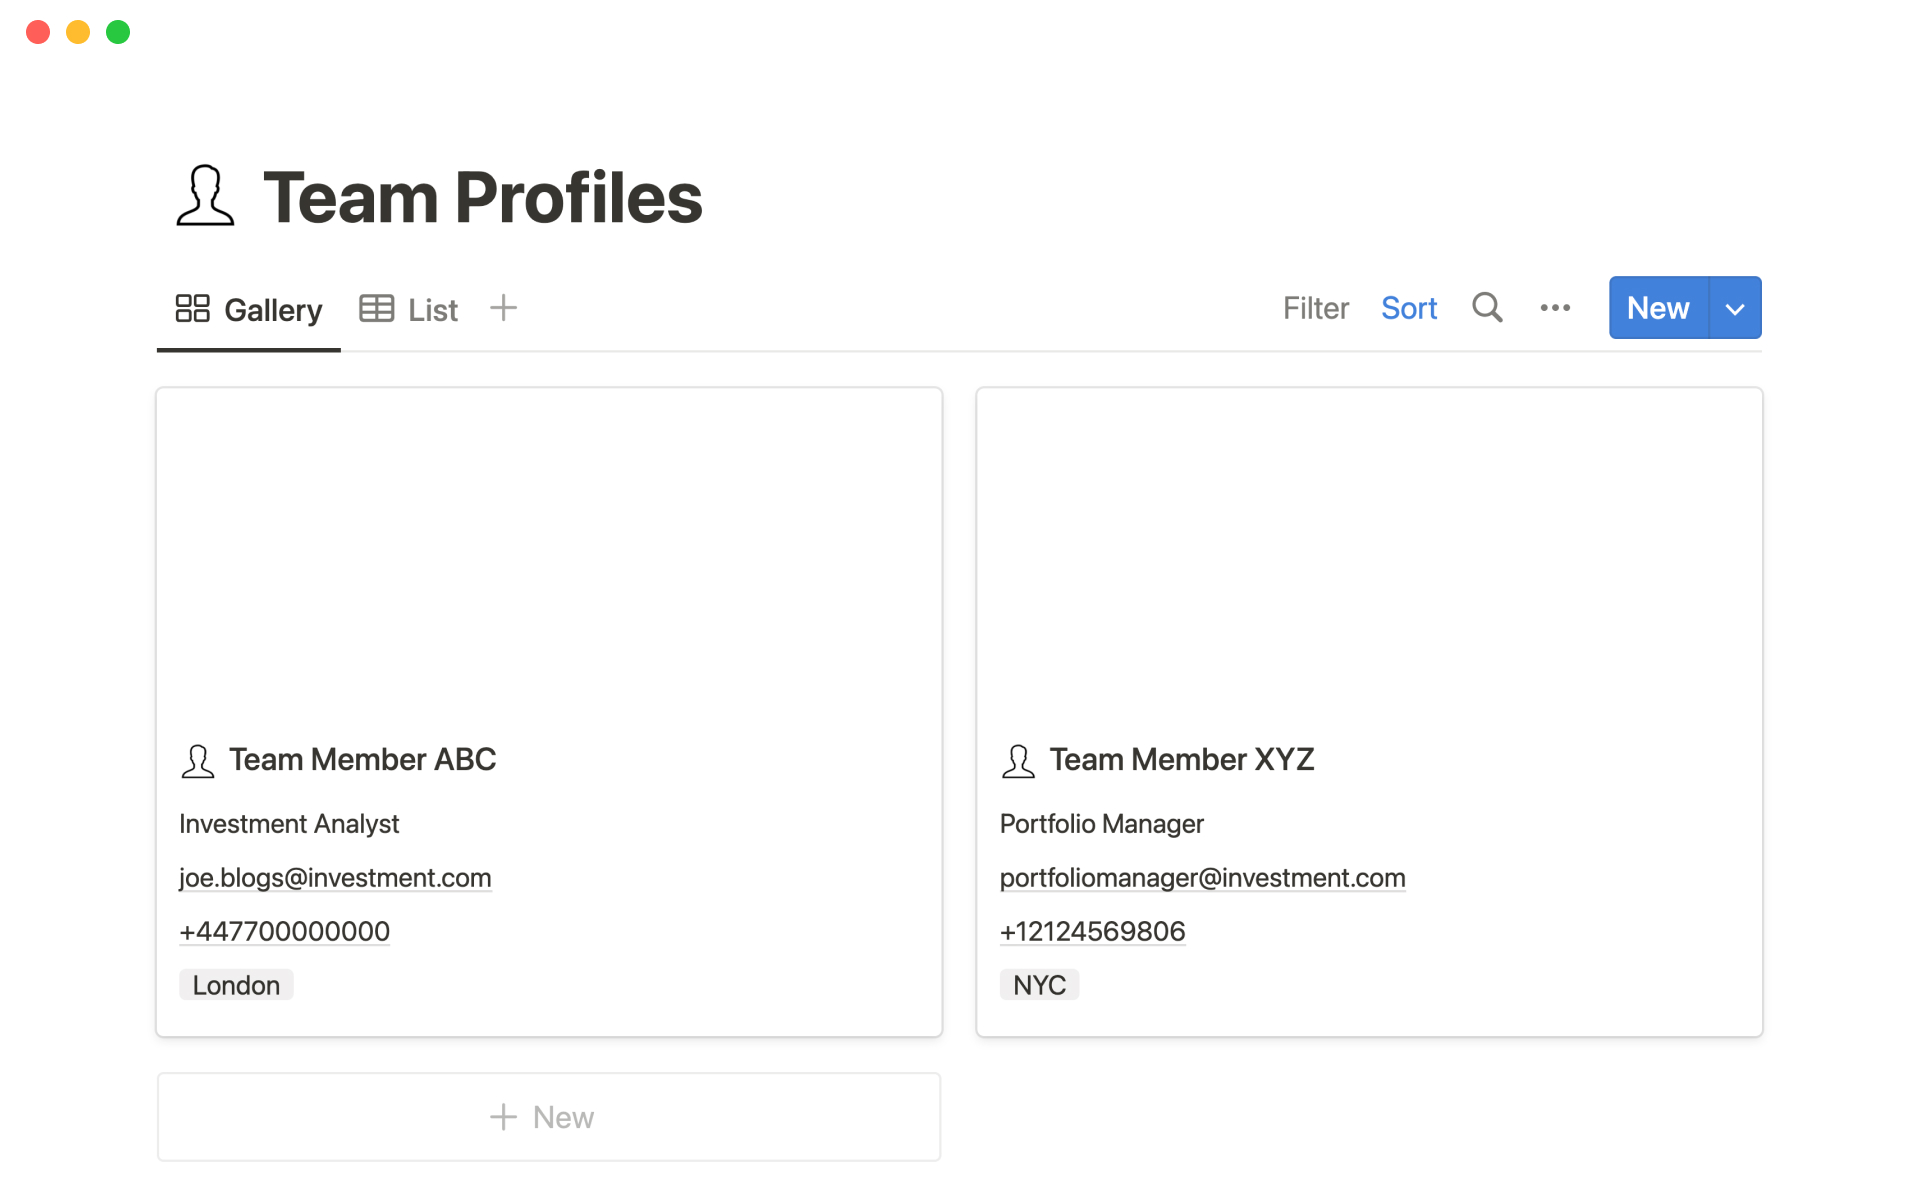Click Team Member XYZ person icon
This screenshot has height=1200, width=1920.
pyautogui.click(x=1018, y=761)
